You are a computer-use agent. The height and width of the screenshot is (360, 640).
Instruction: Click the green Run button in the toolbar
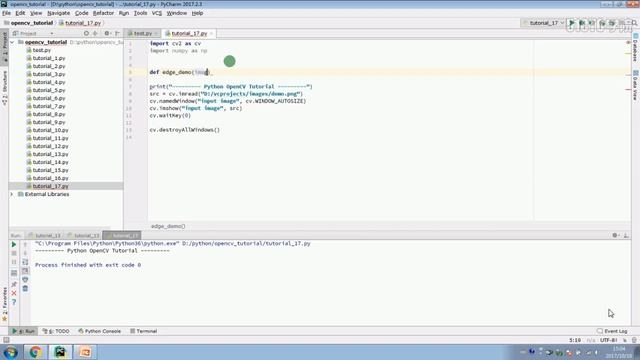coord(572,23)
